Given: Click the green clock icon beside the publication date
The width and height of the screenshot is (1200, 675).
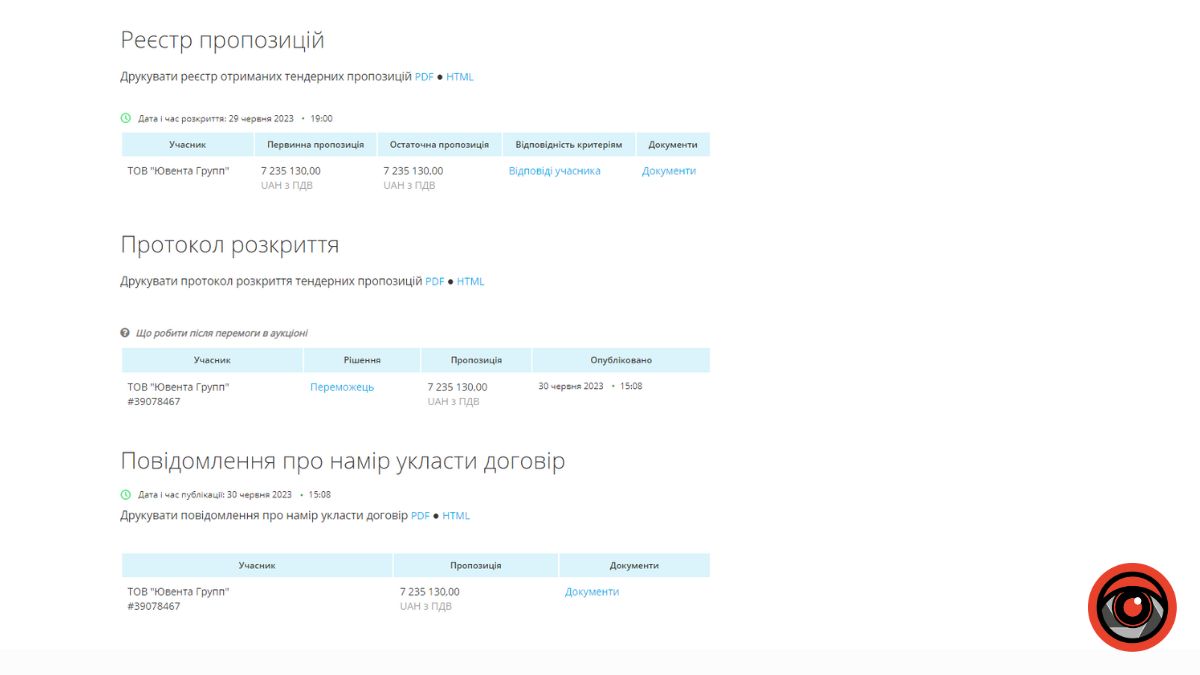Looking at the screenshot, I should click(x=126, y=494).
